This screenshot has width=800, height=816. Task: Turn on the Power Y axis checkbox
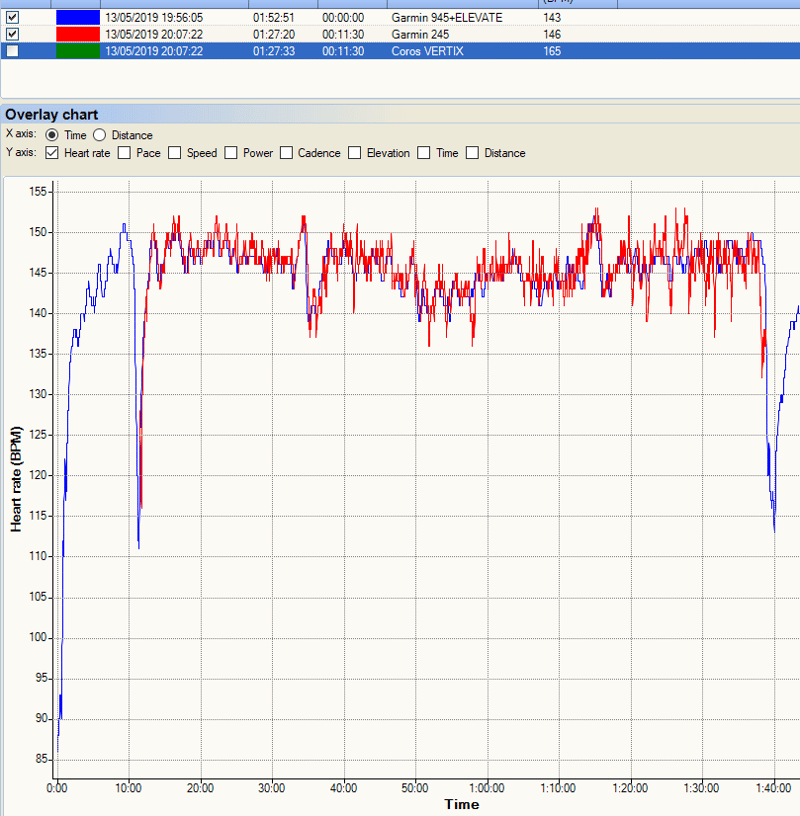click(231, 153)
